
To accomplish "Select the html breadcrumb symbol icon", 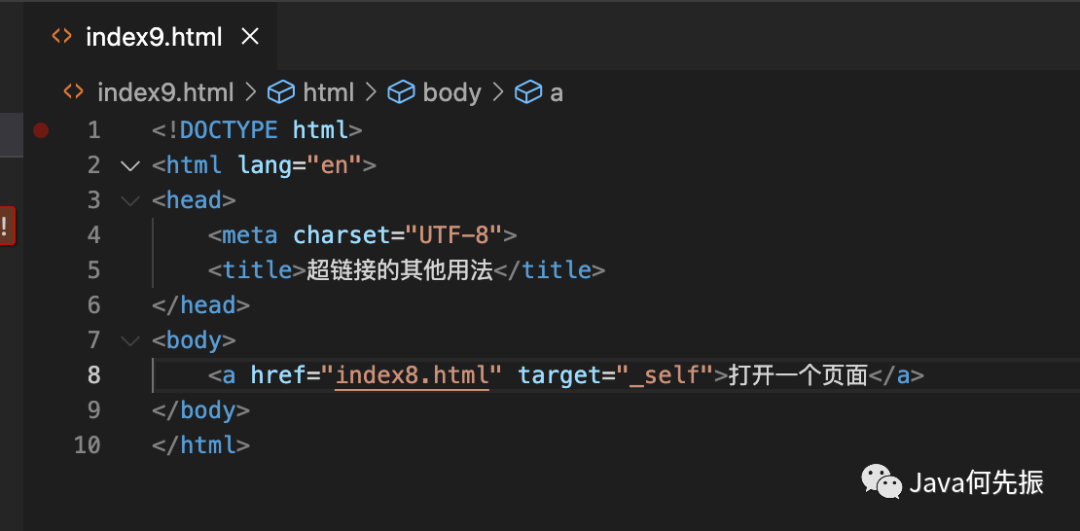I will coord(281,93).
